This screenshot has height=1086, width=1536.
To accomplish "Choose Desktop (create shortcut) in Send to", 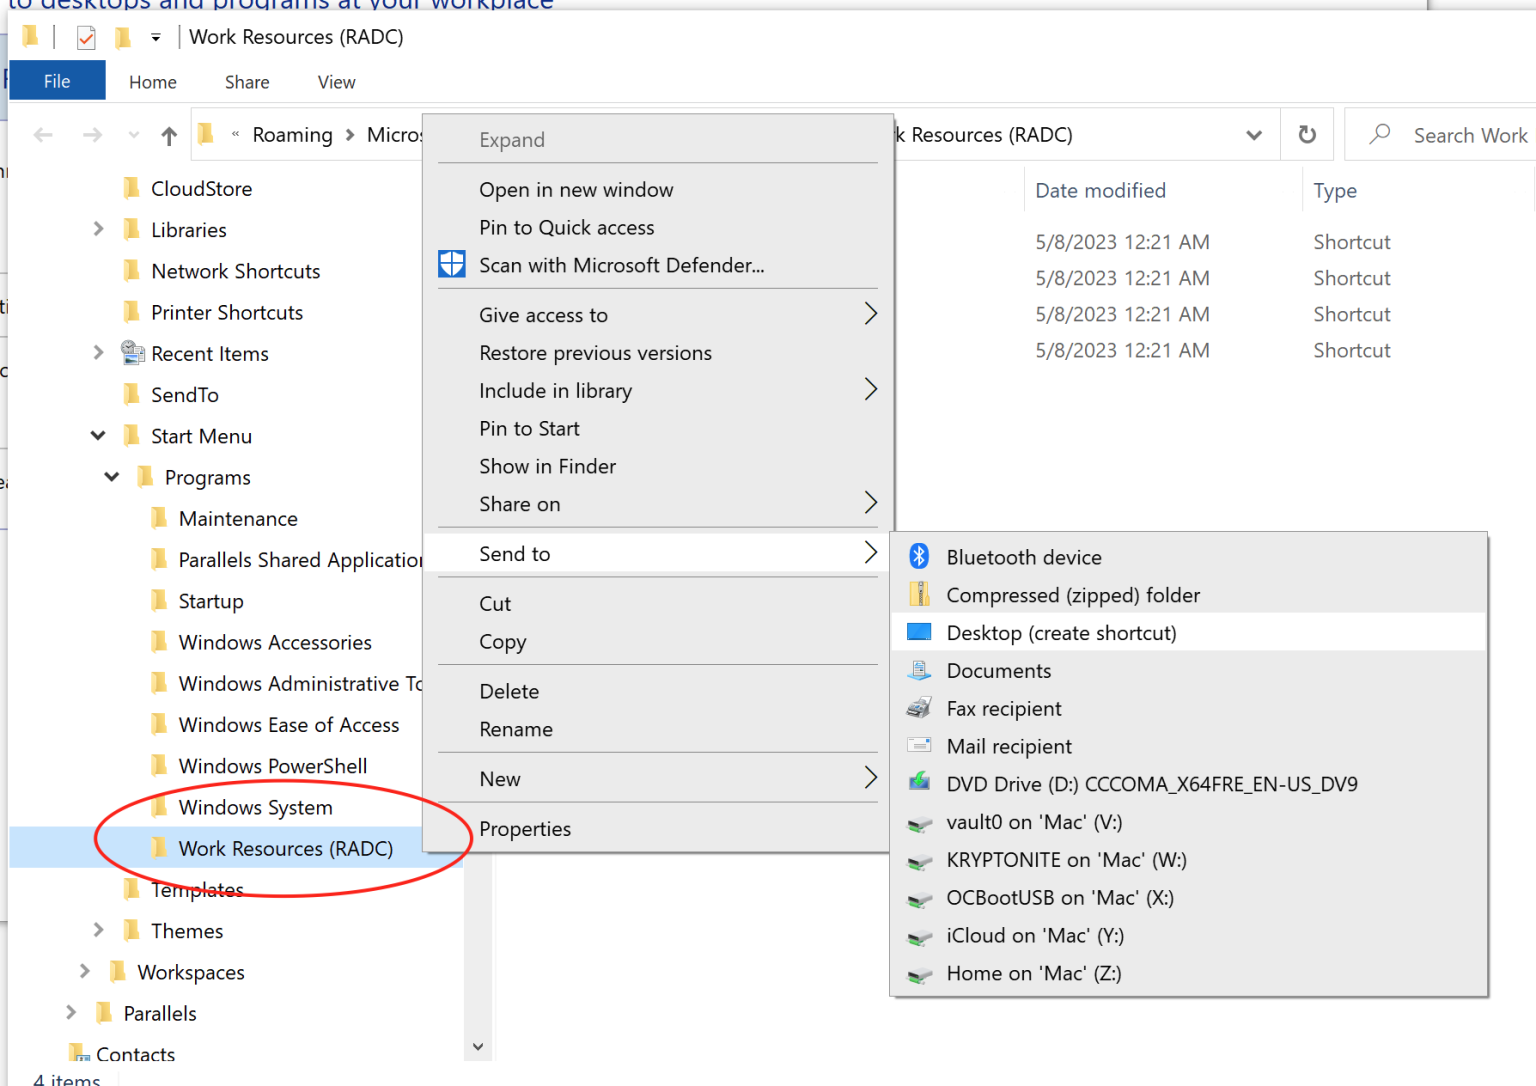I will 1062,632.
